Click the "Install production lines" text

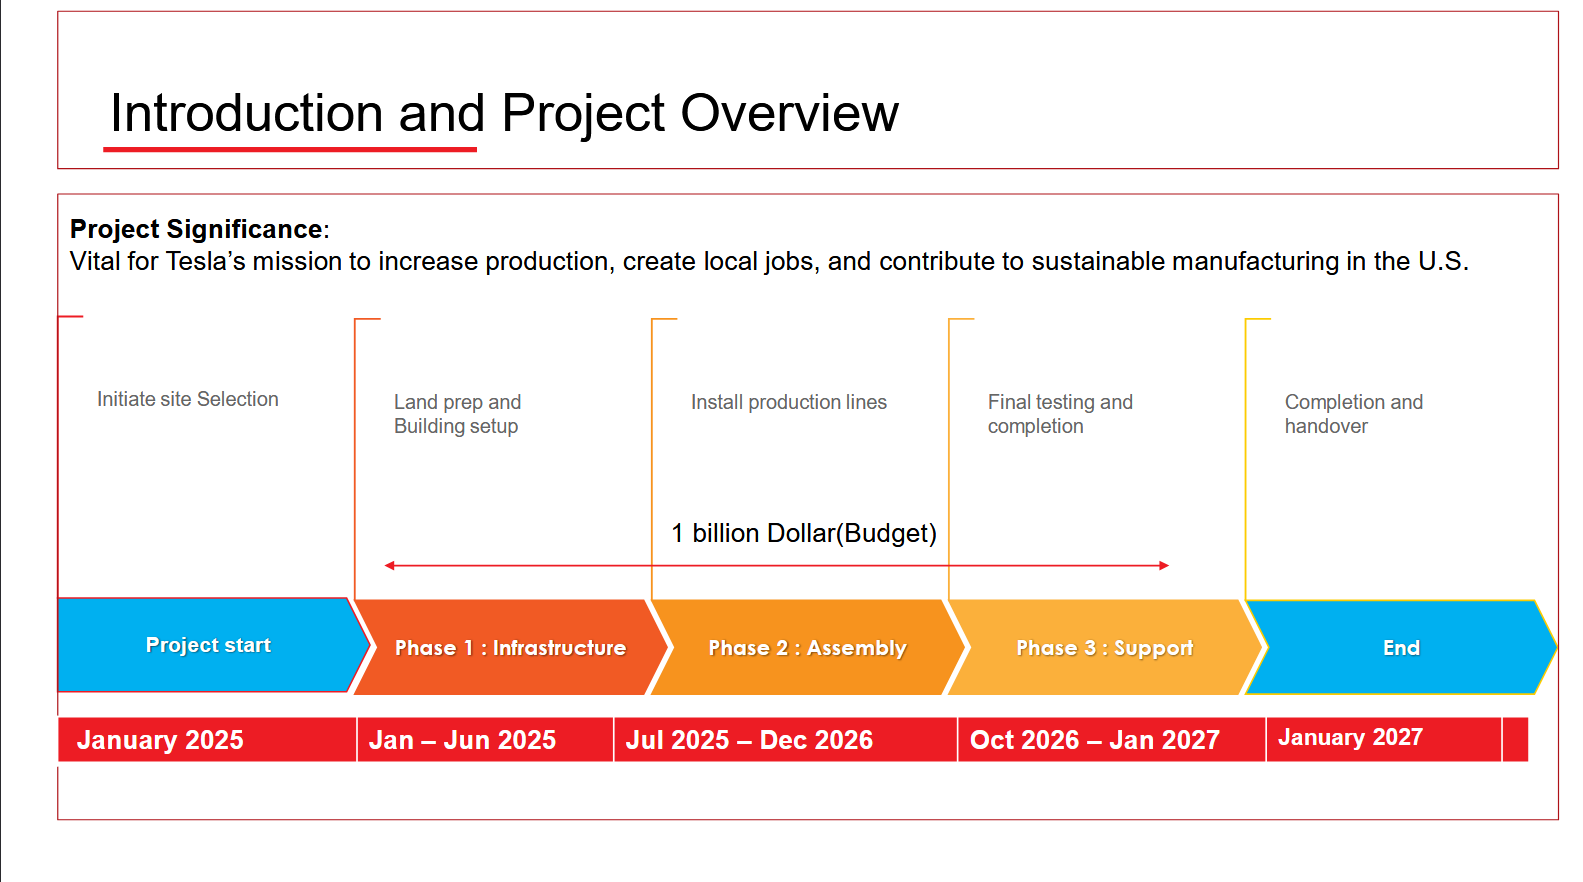tap(788, 402)
